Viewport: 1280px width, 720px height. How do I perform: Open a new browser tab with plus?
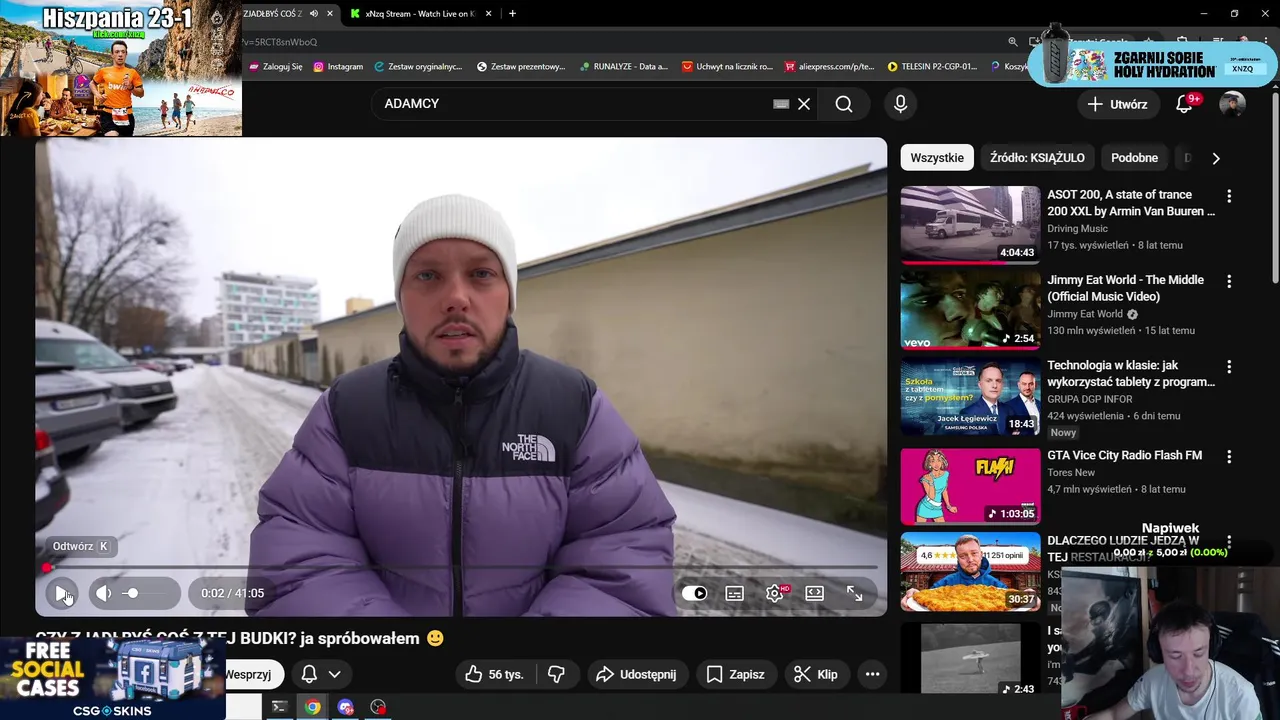click(x=512, y=14)
